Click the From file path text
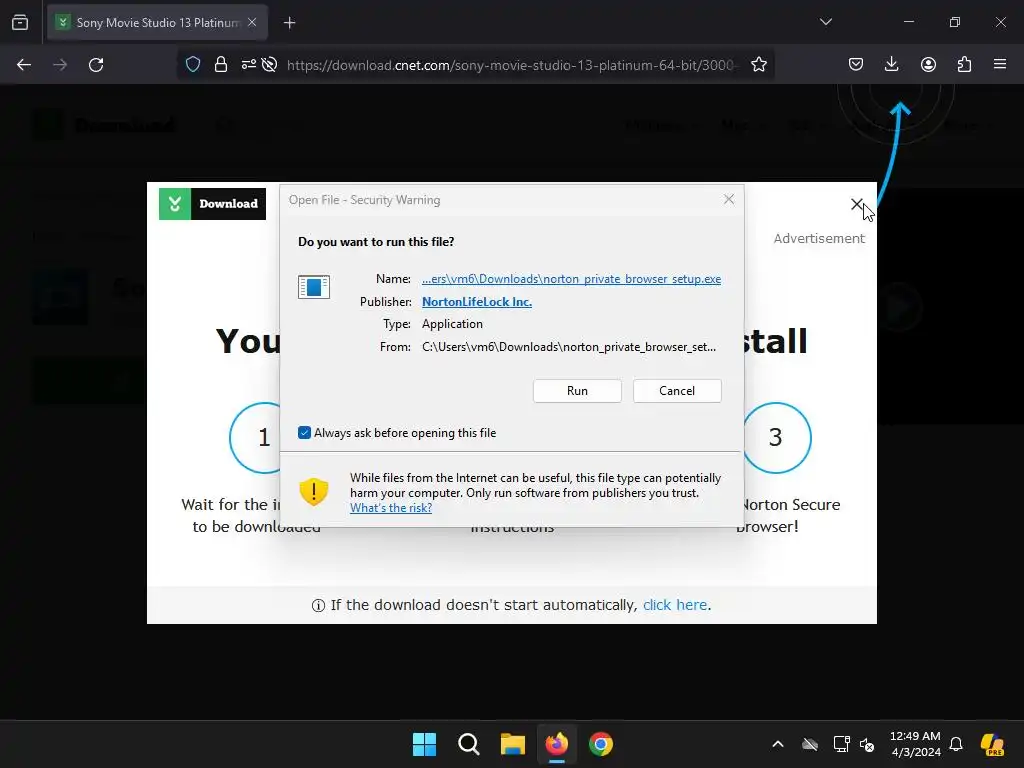The width and height of the screenshot is (1024, 768). [569, 347]
